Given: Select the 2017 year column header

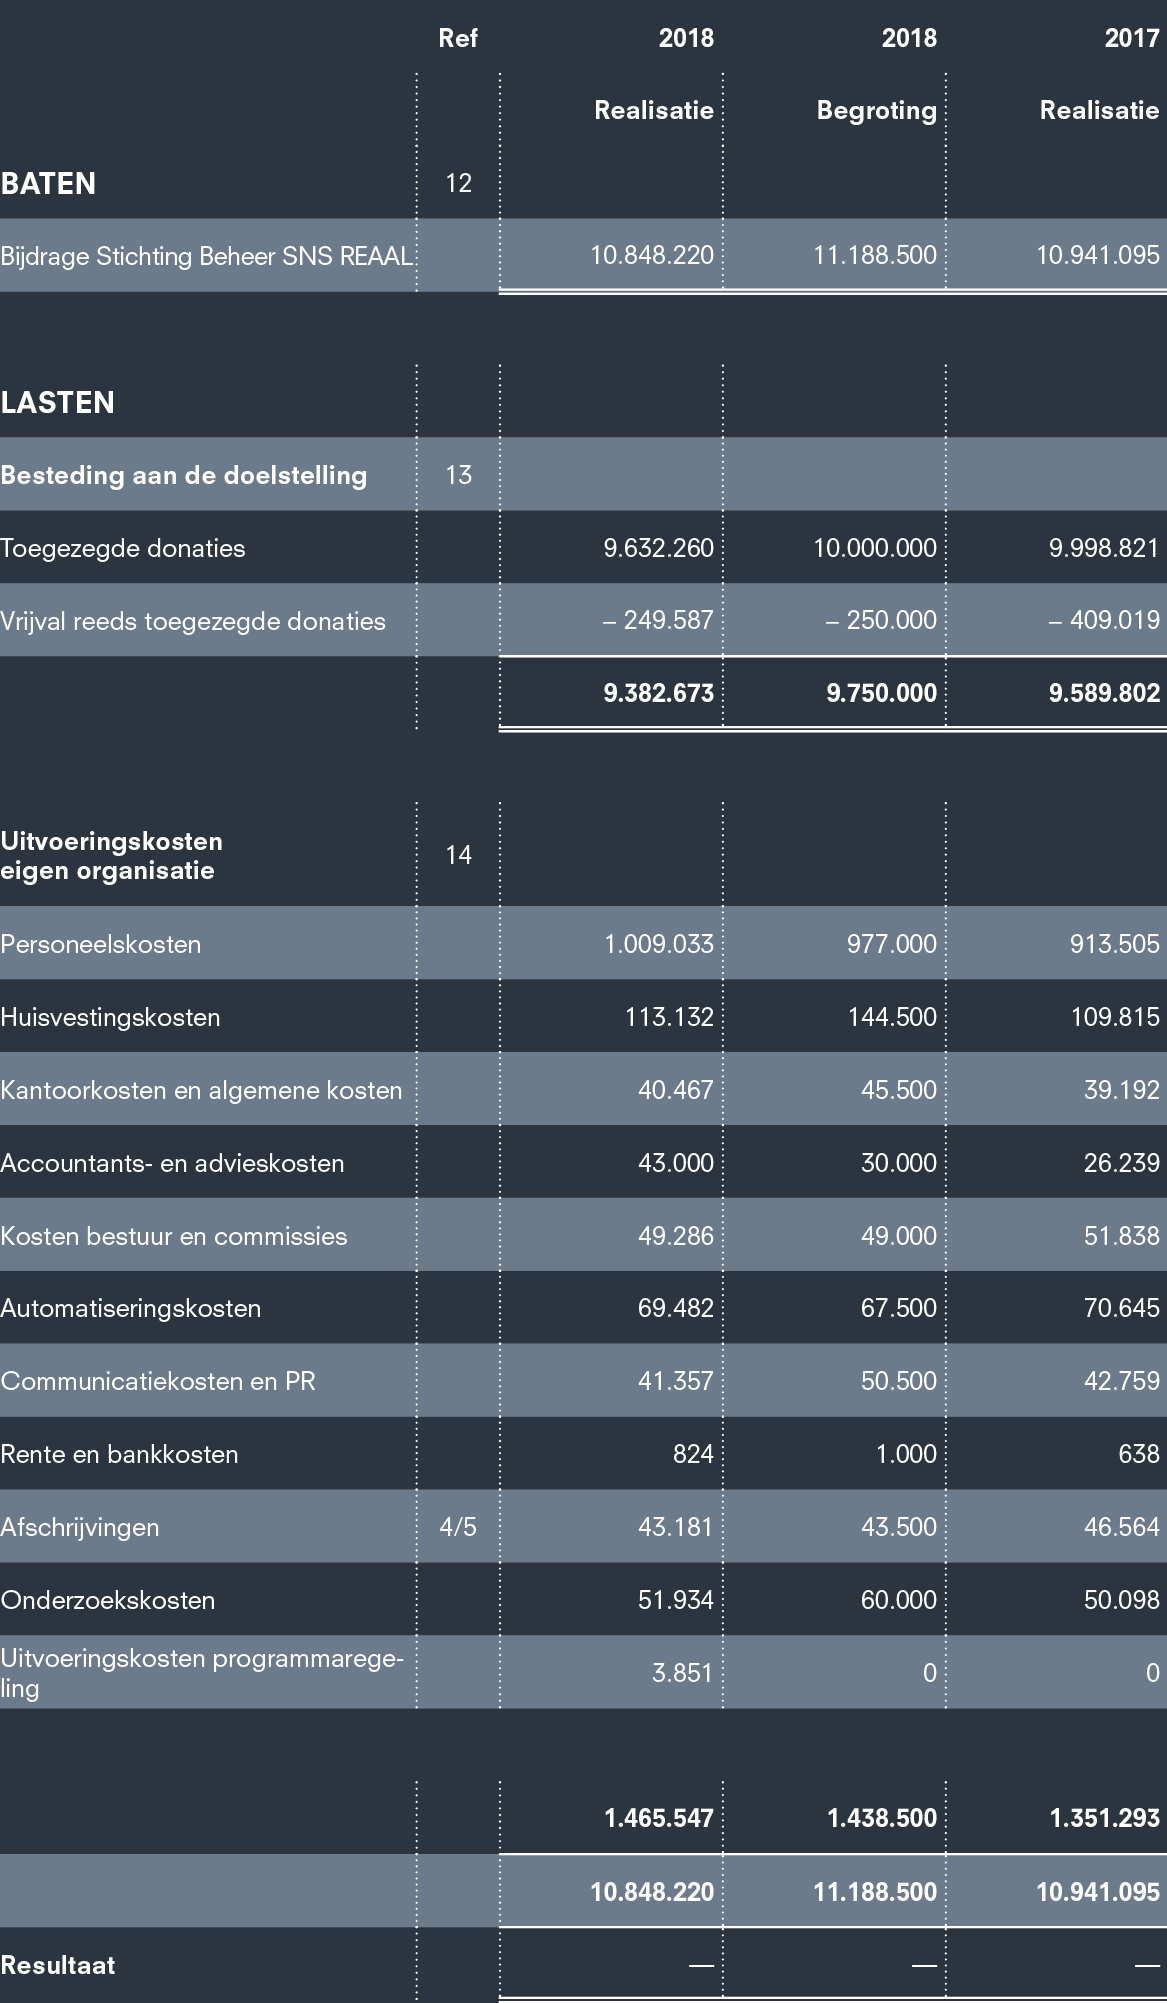Looking at the screenshot, I should click(1131, 39).
